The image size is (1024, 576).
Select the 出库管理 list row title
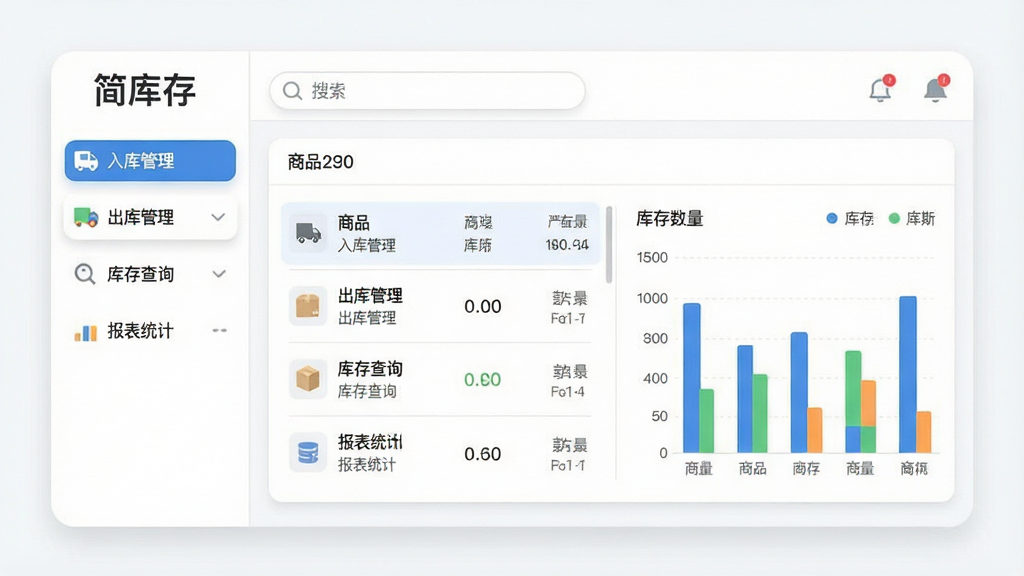(370, 296)
